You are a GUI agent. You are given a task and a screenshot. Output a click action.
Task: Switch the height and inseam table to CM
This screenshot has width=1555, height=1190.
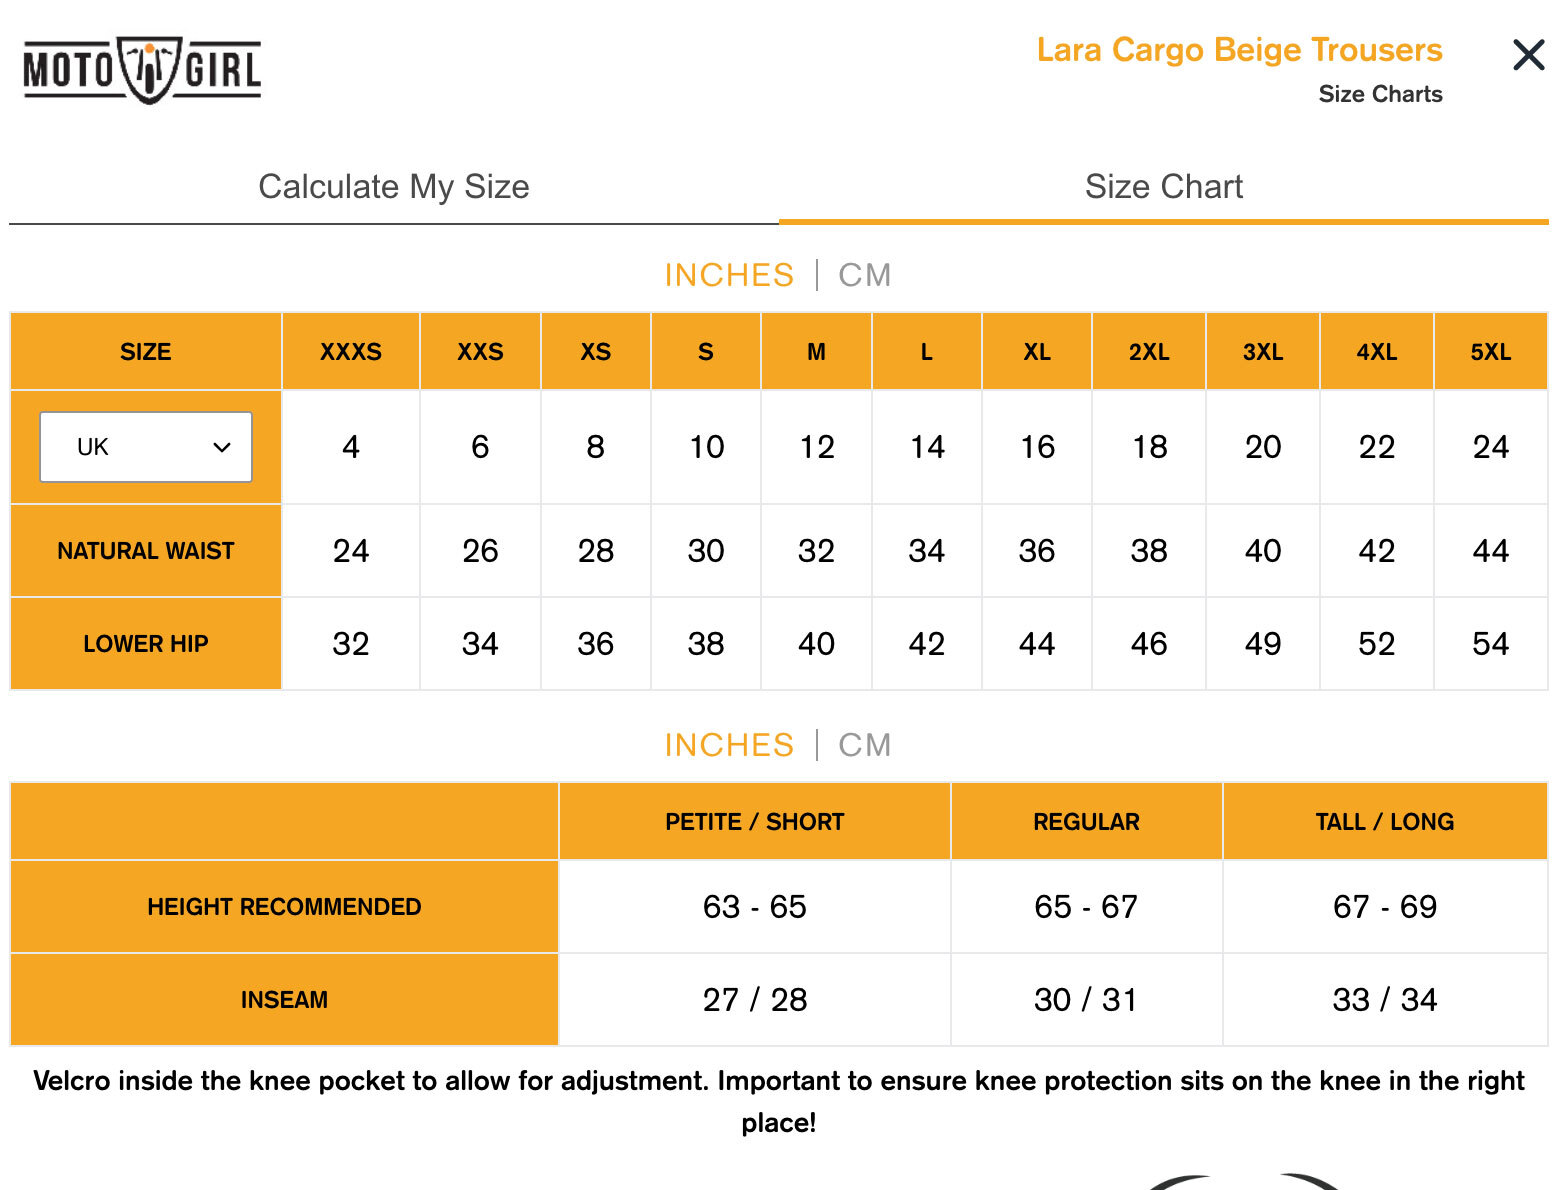click(865, 745)
